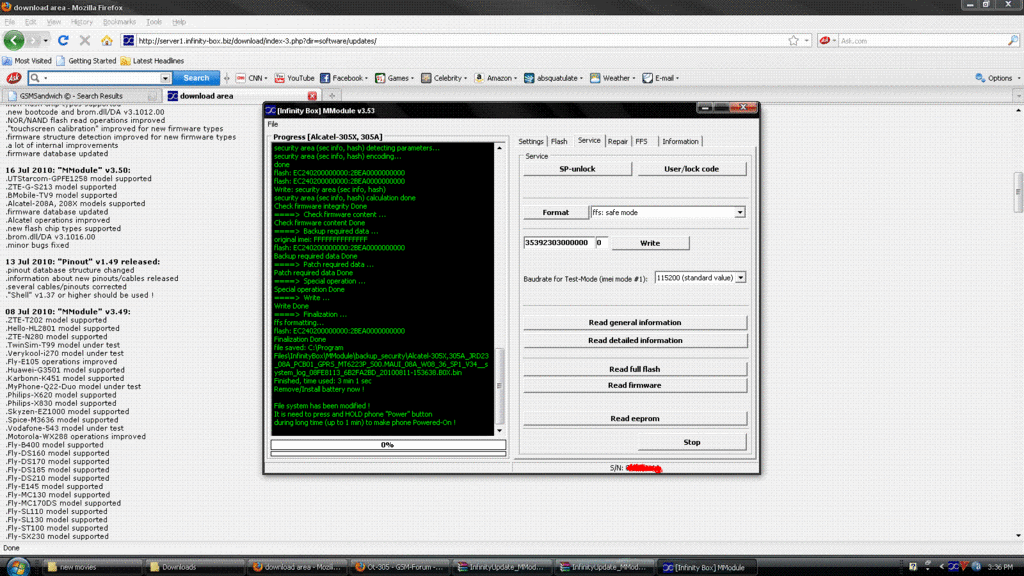Open the Weather toolbar menu
The width and height of the screenshot is (1024, 576).
613,78
